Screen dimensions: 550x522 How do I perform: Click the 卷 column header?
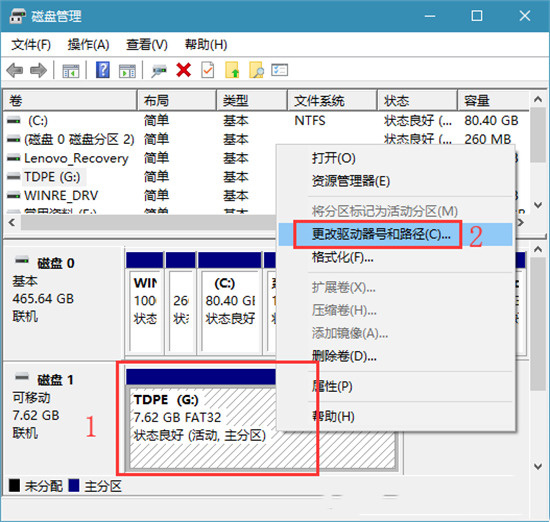coord(70,101)
